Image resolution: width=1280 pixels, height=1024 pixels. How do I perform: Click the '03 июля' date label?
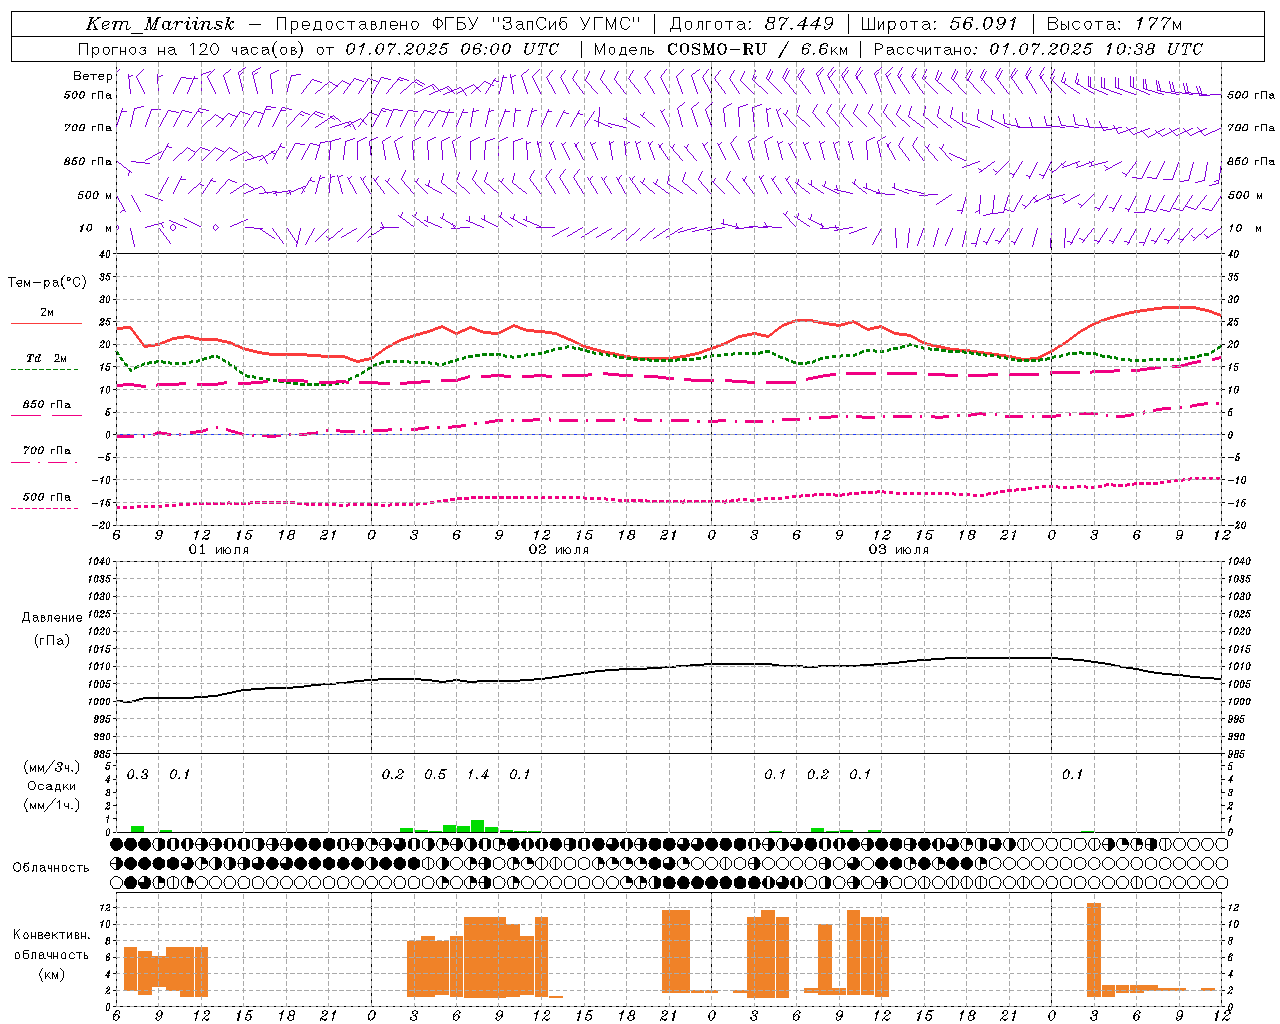tap(898, 550)
